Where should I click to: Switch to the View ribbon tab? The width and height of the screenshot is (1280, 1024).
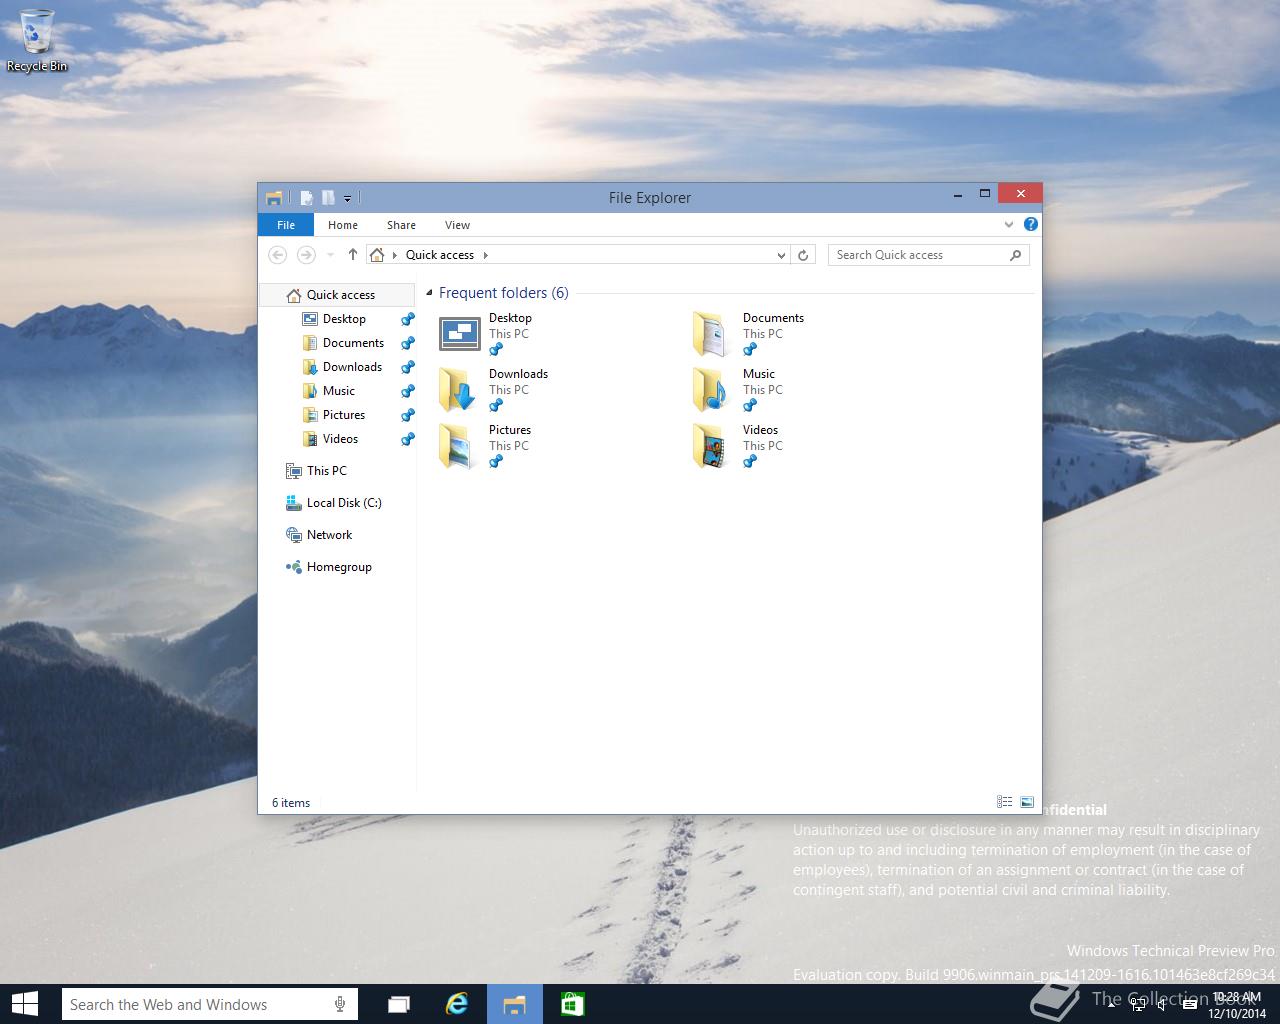(457, 225)
